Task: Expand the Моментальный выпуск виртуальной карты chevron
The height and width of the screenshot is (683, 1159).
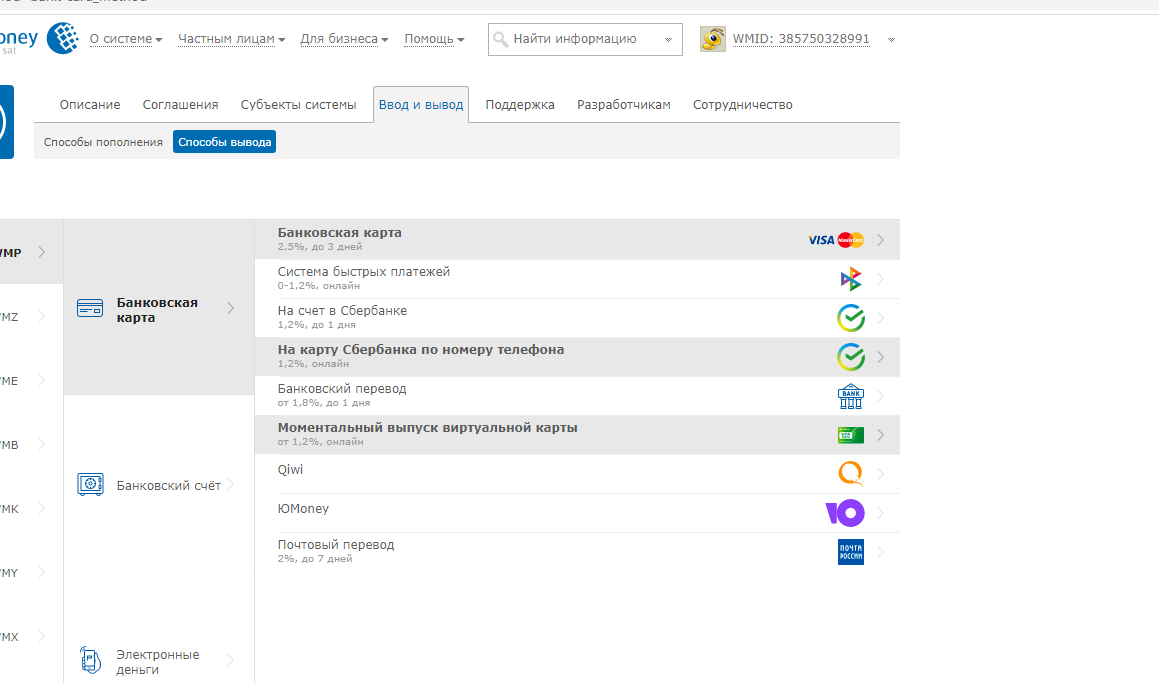Action: click(880, 435)
